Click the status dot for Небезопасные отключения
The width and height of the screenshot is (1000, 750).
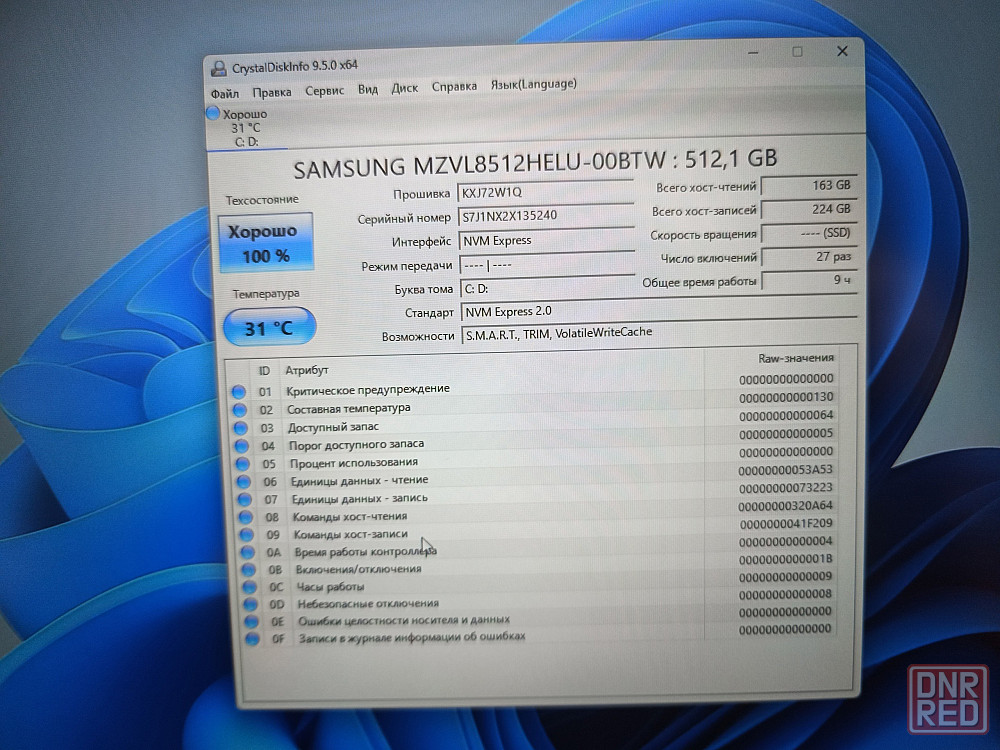[251, 604]
